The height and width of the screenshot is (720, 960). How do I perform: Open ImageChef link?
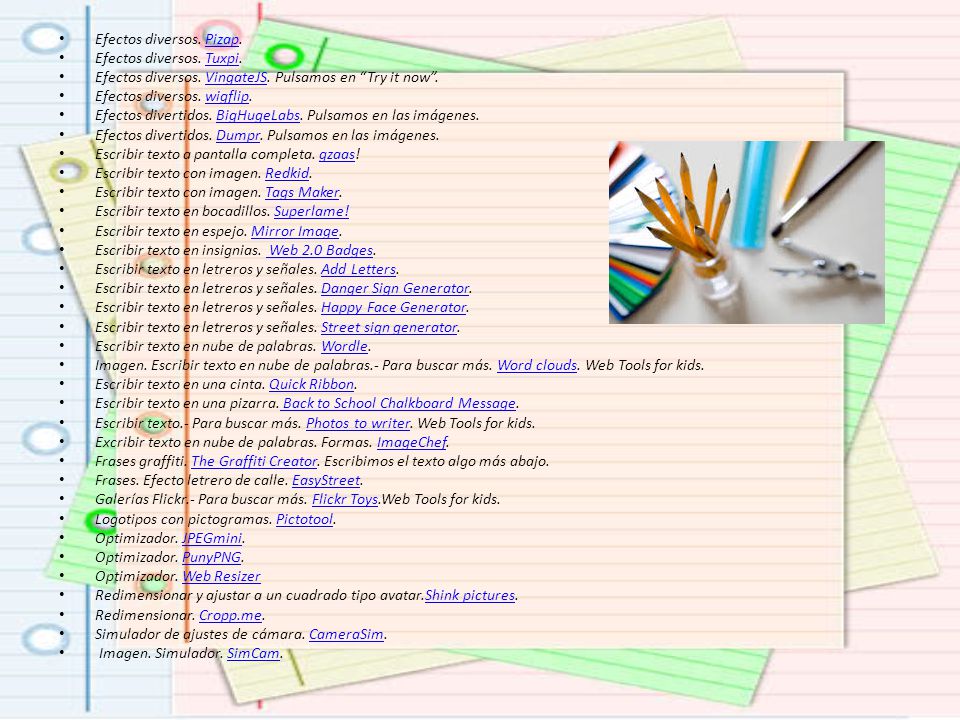pyautogui.click(x=412, y=442)
